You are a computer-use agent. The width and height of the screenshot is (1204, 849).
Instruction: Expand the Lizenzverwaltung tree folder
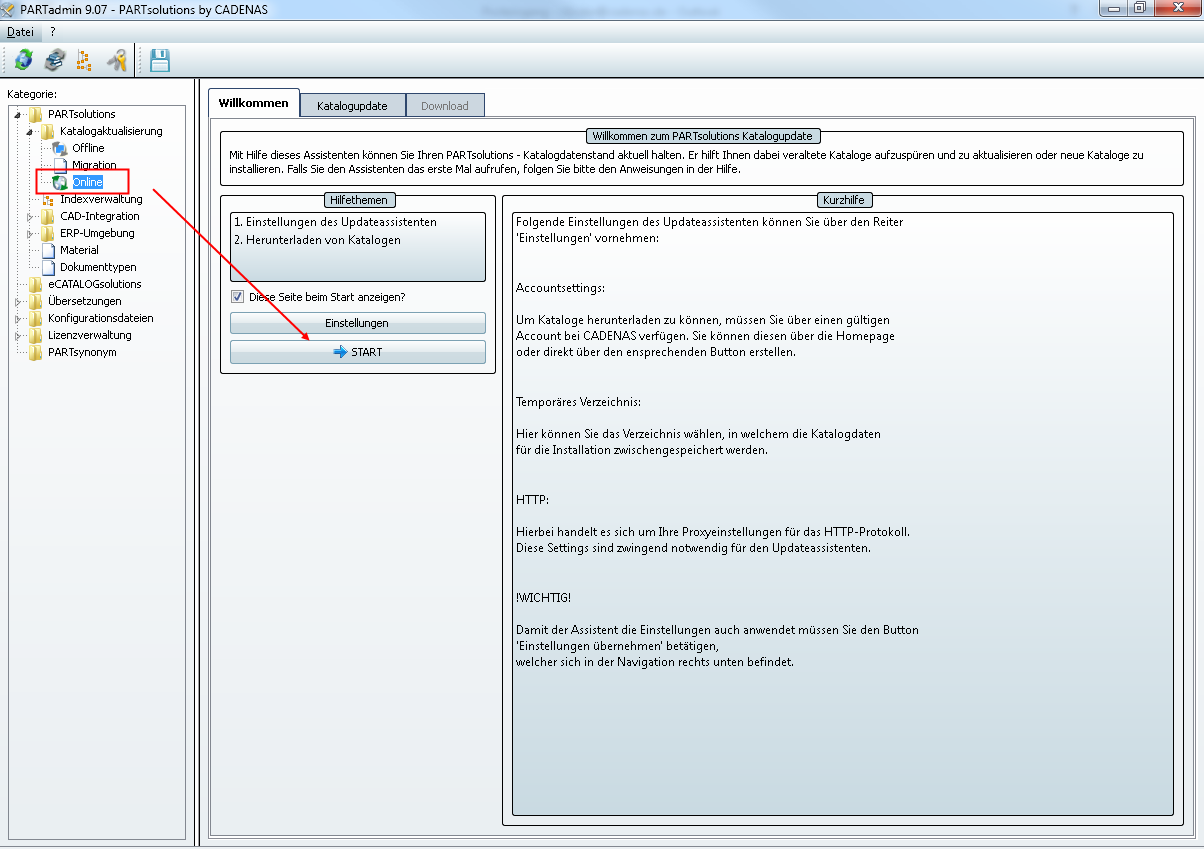17,335
